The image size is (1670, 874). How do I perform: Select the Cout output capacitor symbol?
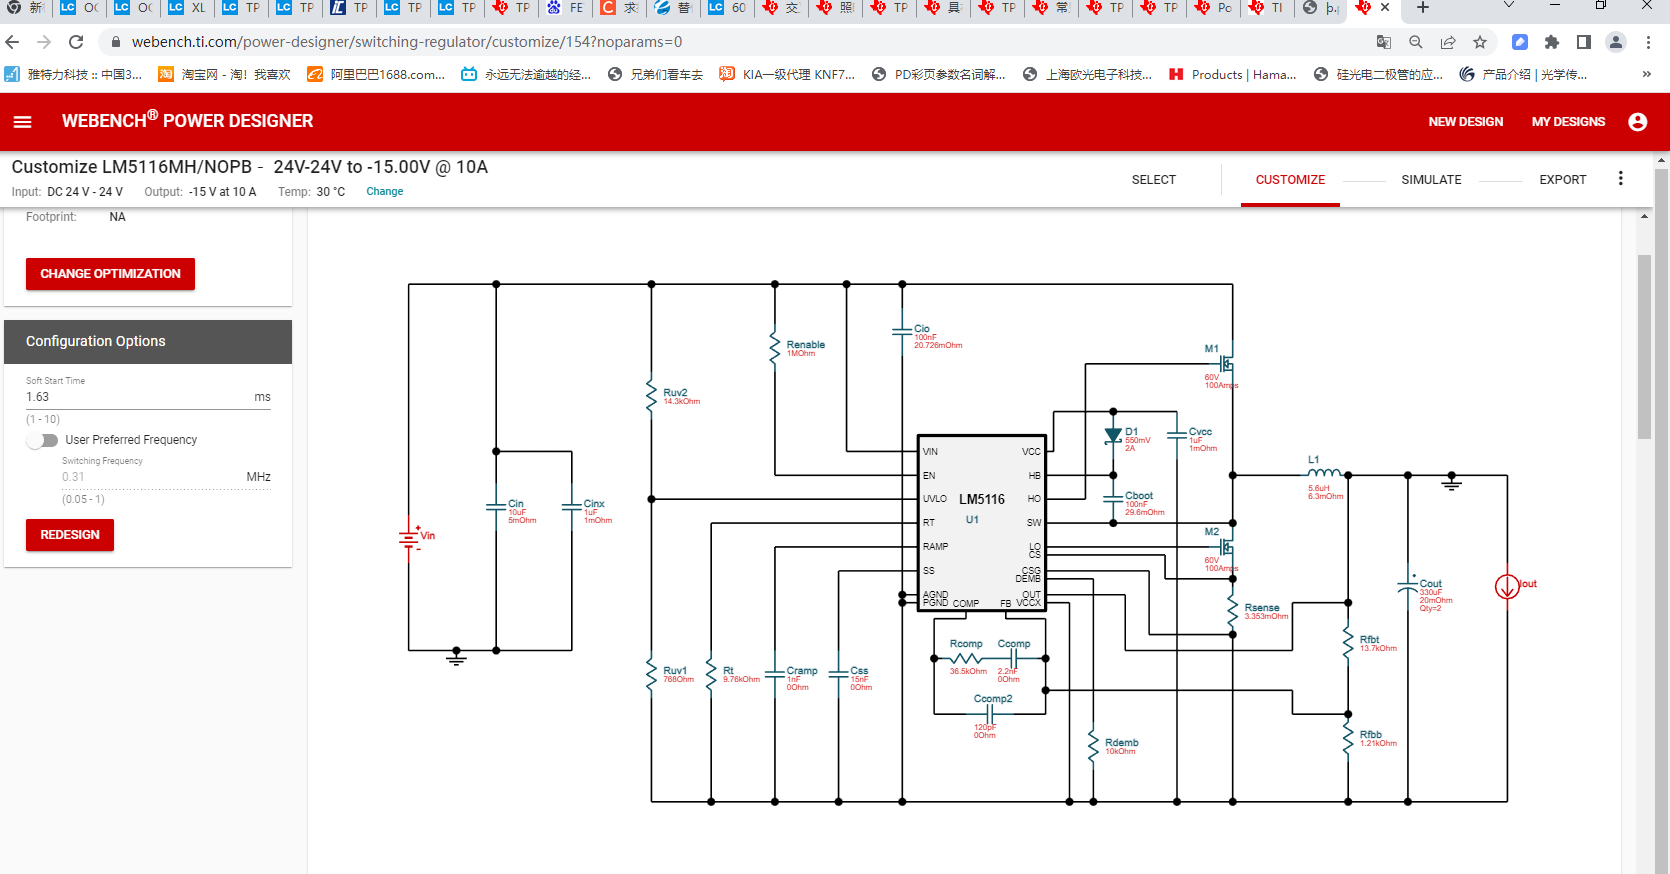click(1408, 587)
